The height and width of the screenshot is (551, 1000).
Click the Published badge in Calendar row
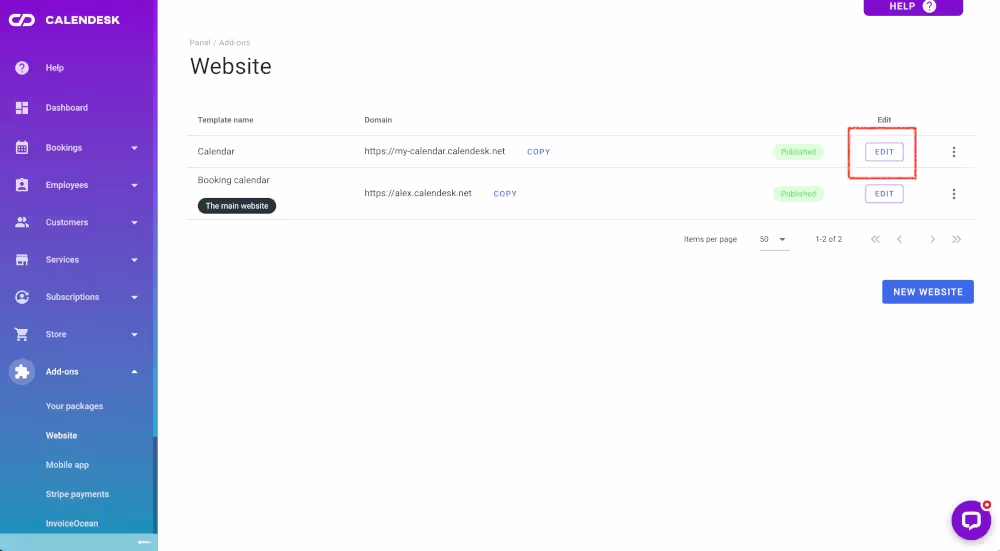pyautogui.click(x=798, y=152)
